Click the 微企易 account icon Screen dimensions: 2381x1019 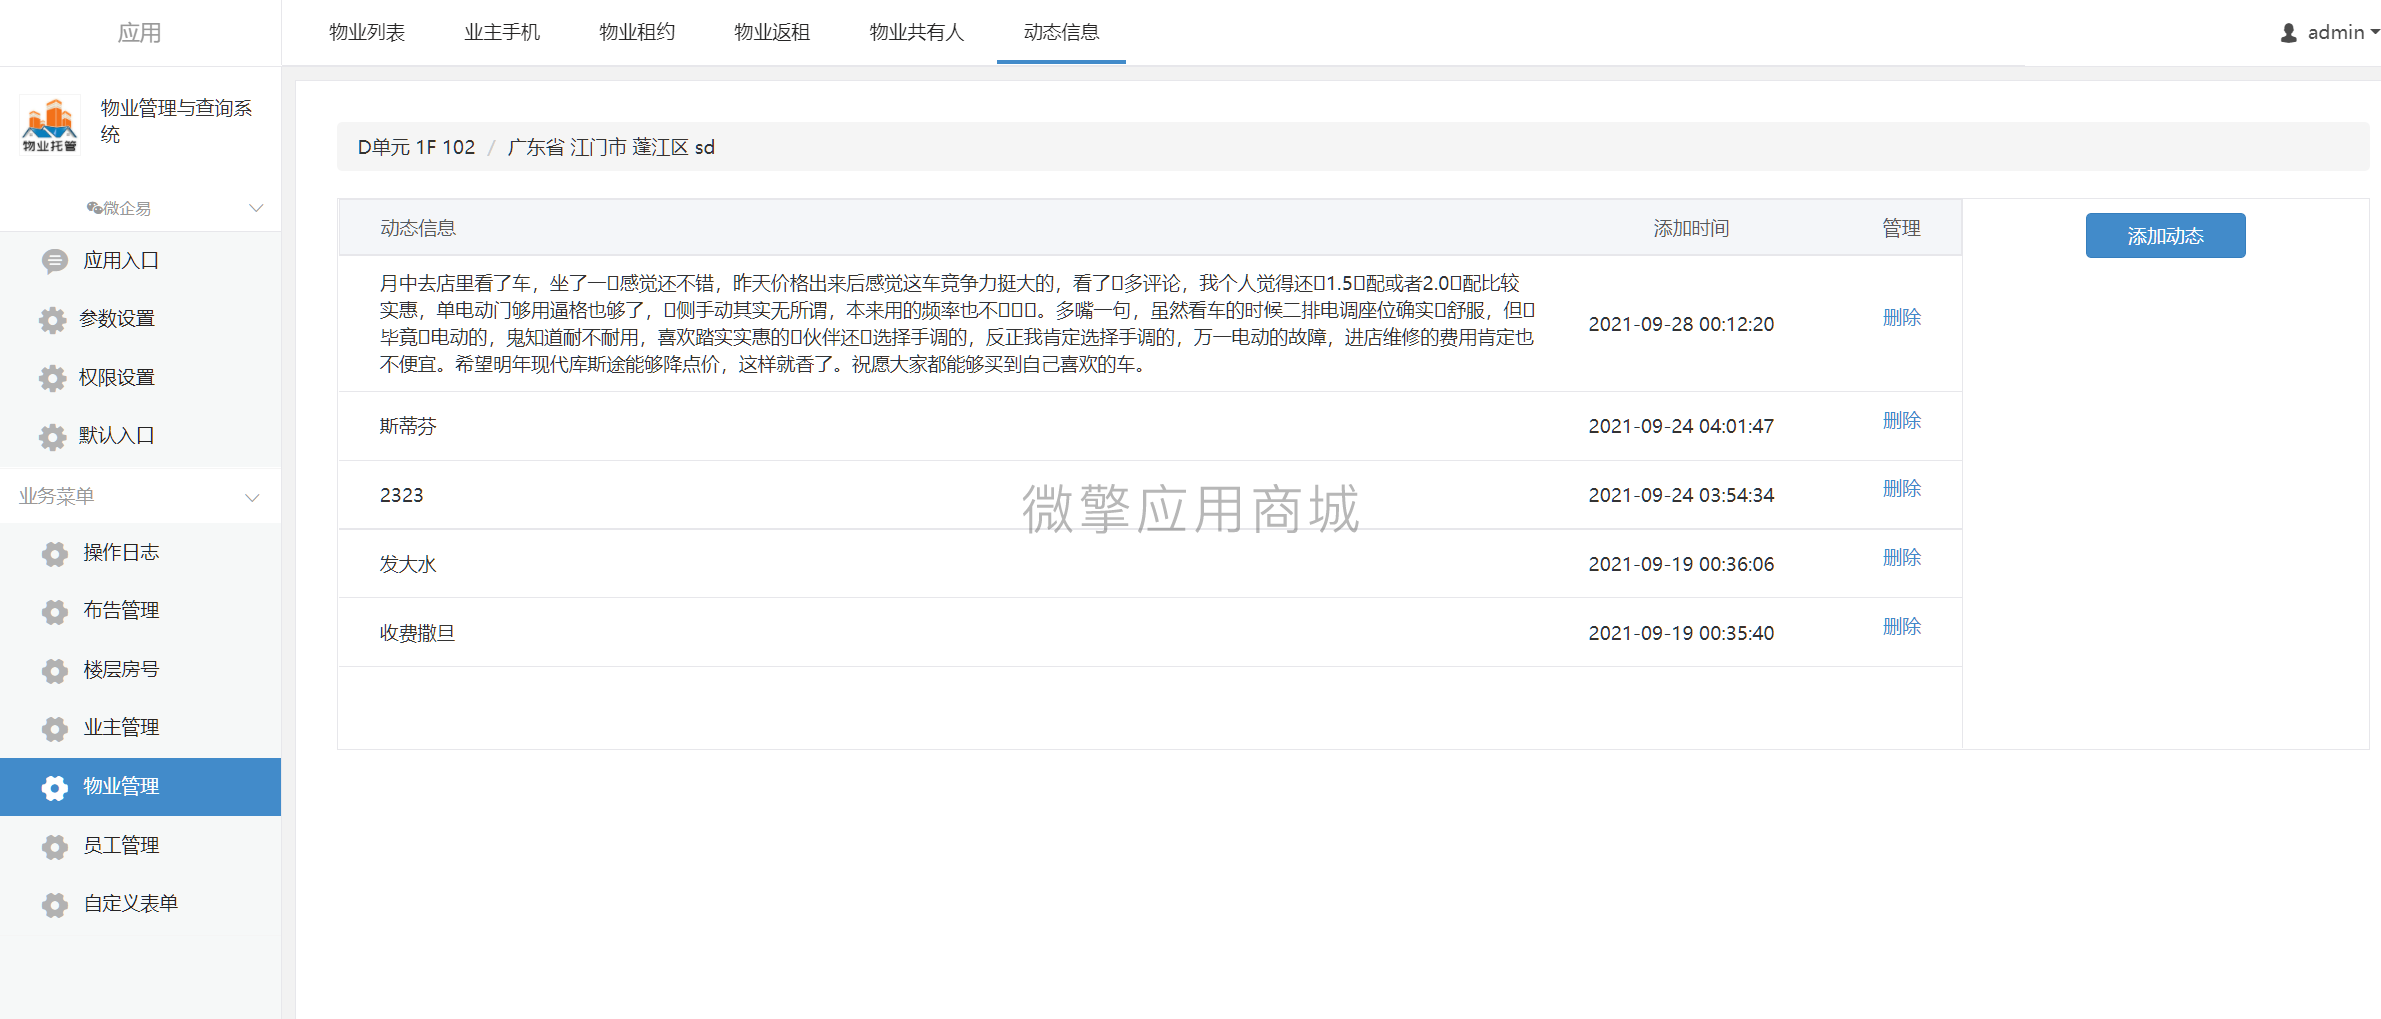pos(94,208)
